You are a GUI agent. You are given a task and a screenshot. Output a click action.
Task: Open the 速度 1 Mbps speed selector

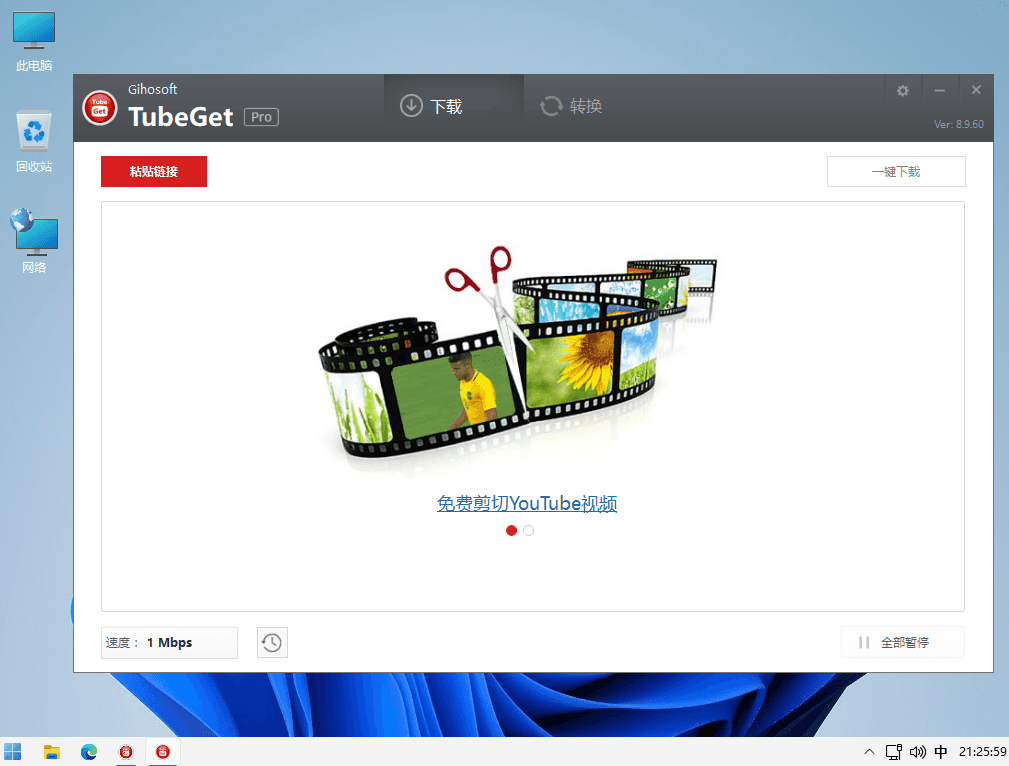click(169, 642)
